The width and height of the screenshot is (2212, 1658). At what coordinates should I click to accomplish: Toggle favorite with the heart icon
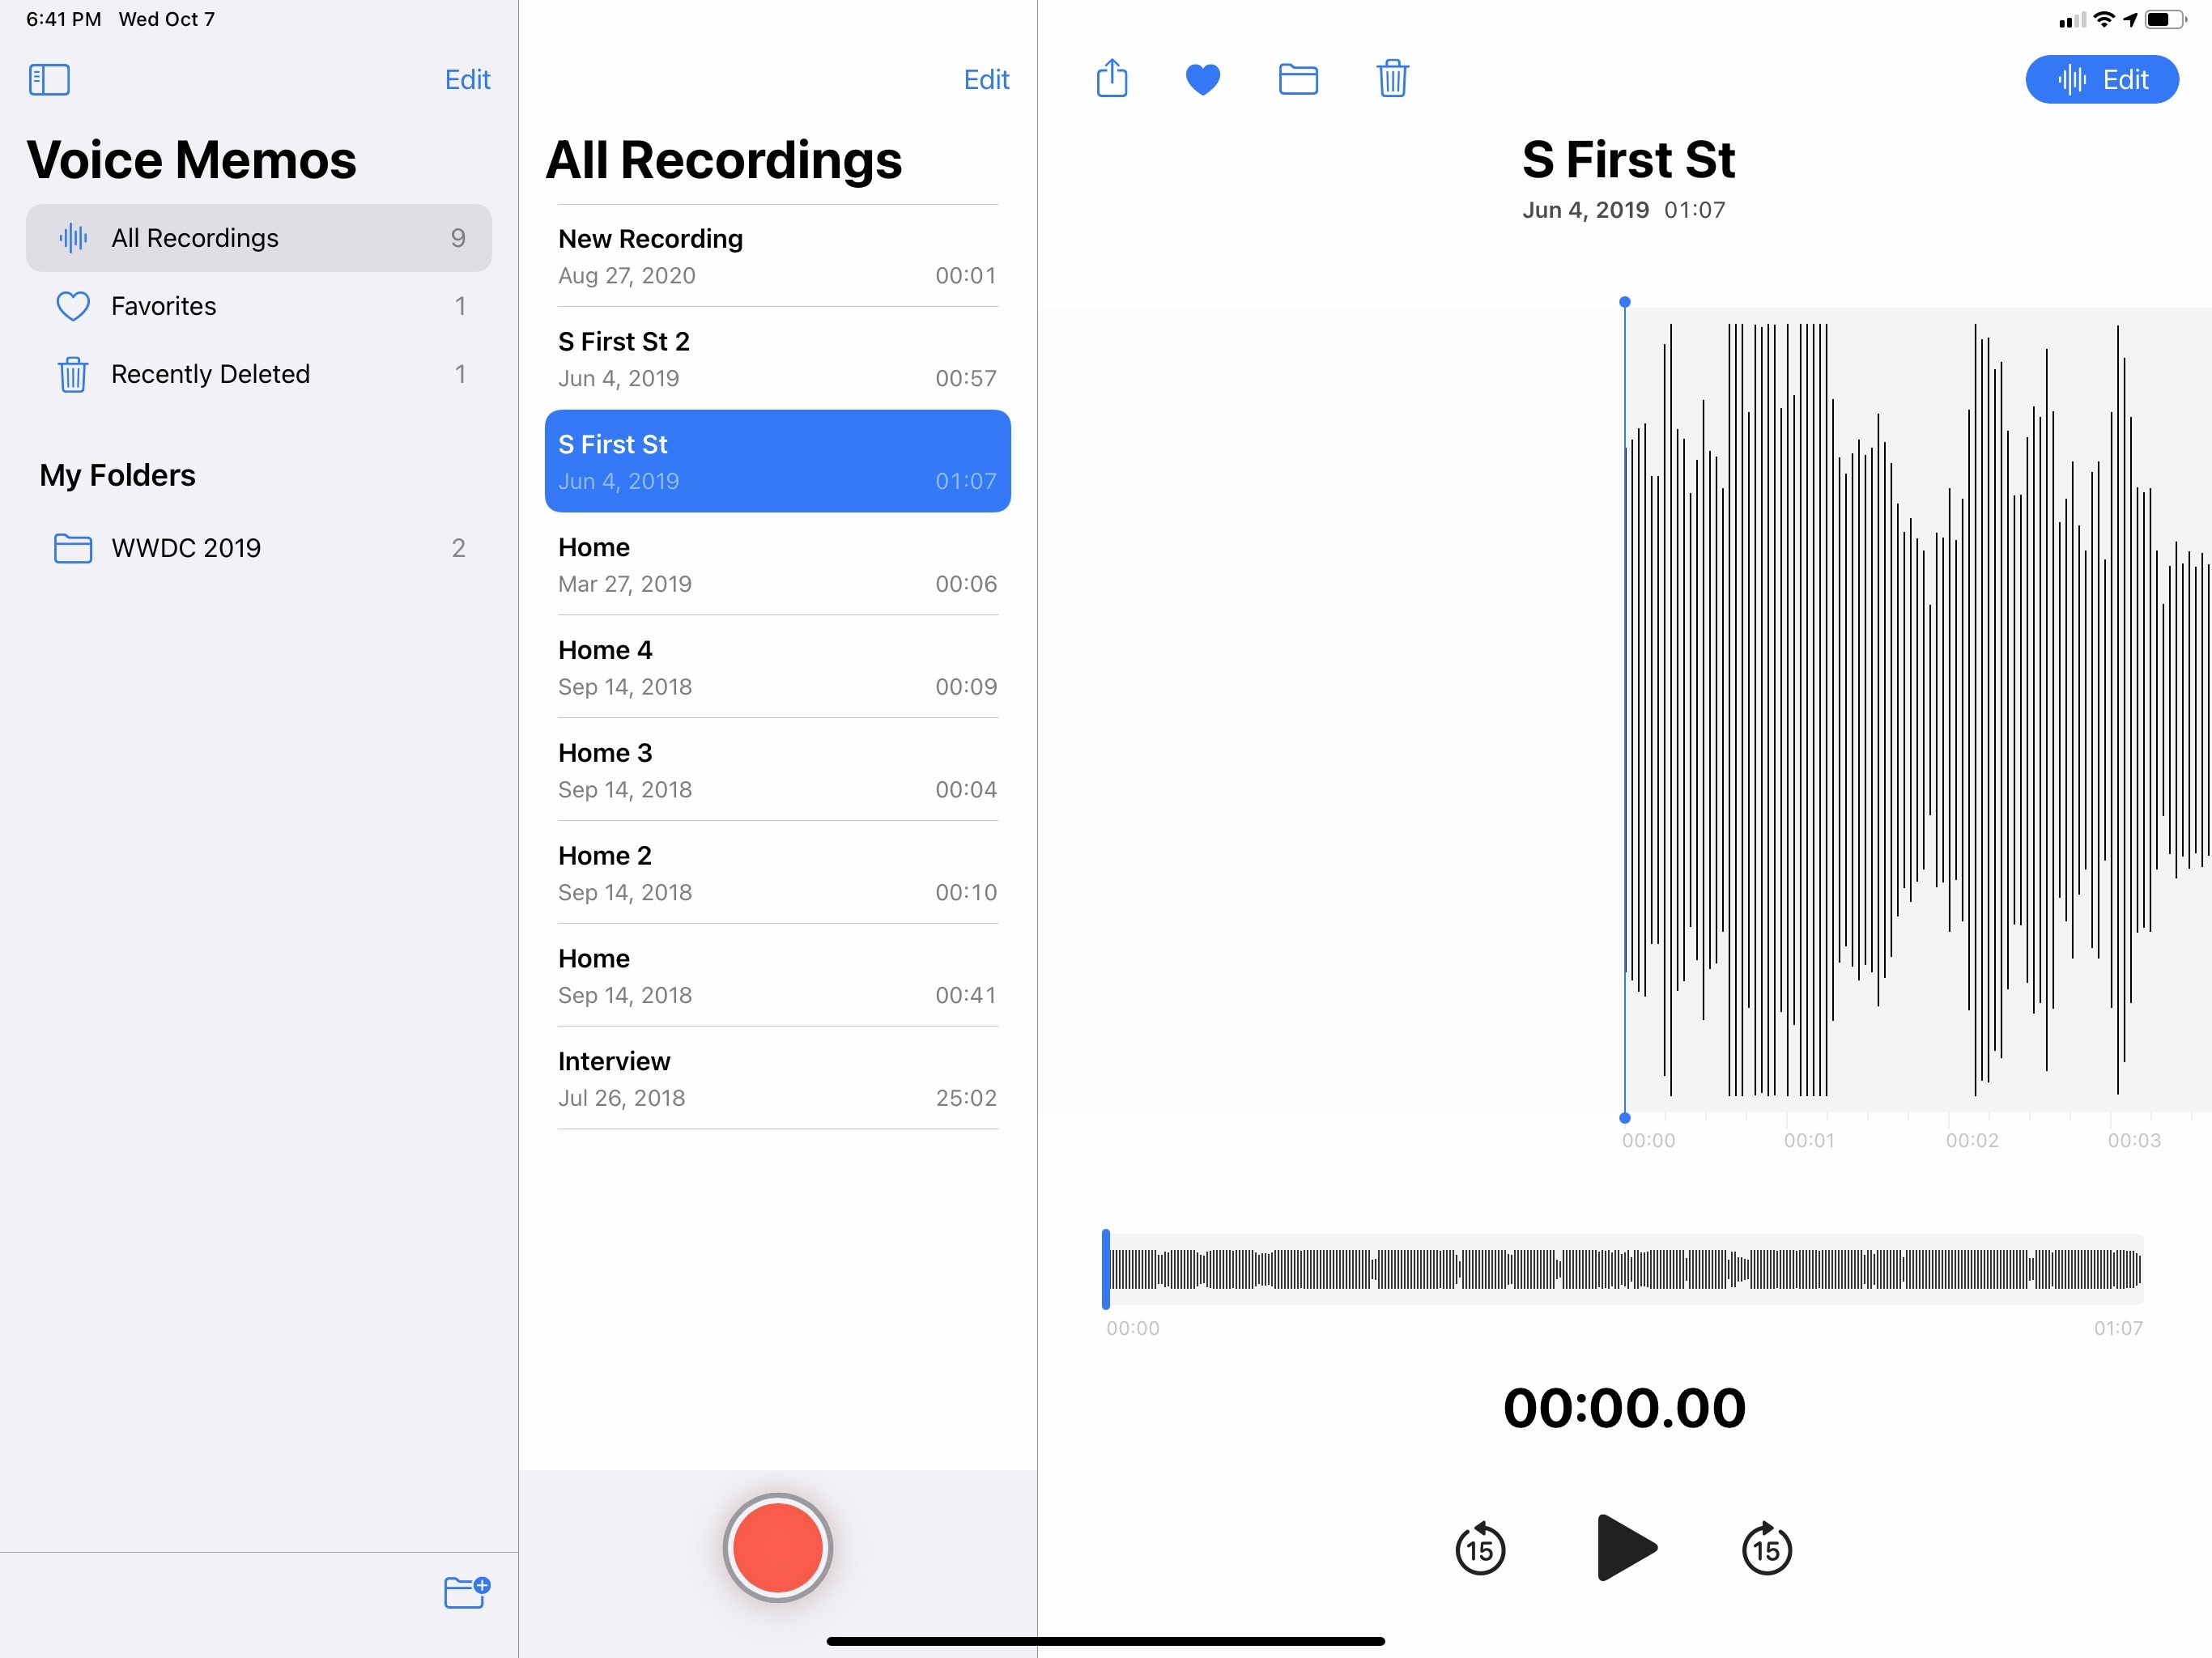point(1203,79)
